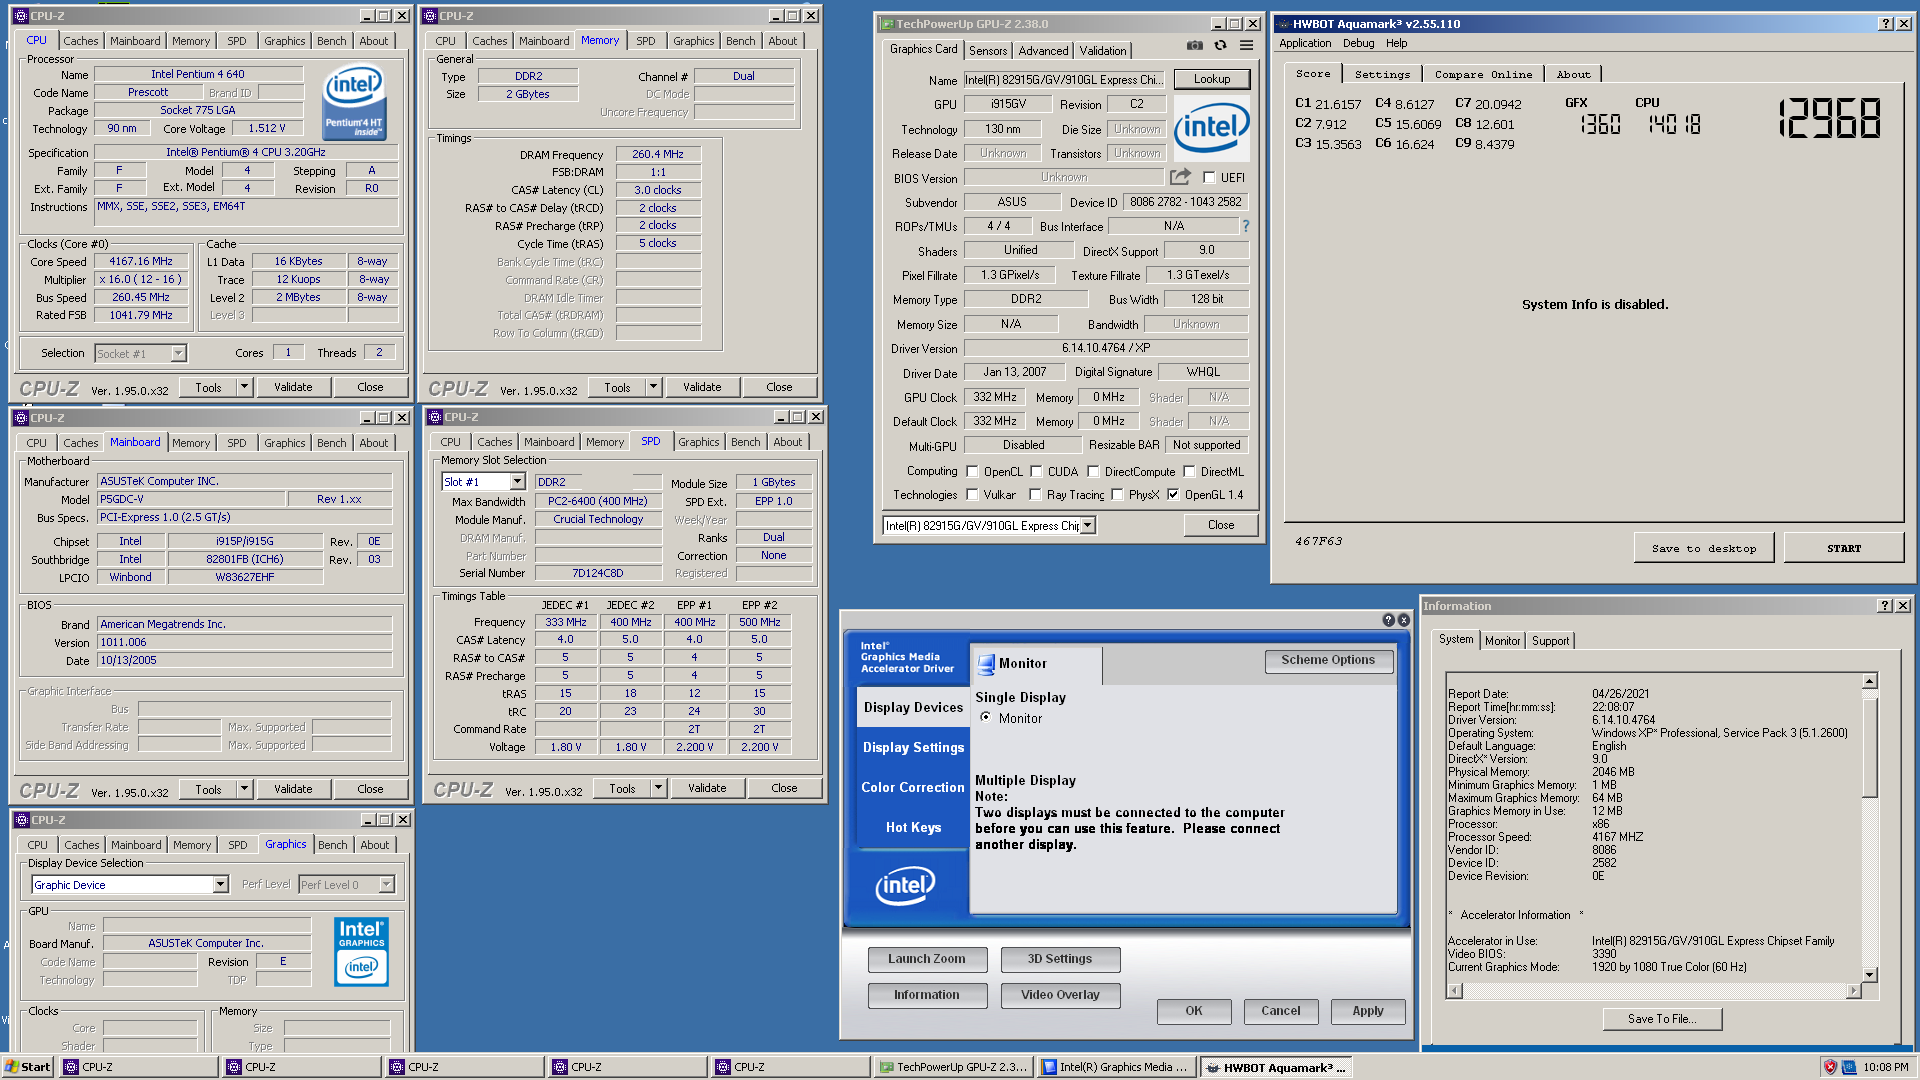Click the Scheme Options button
Screen dimensions: 1920x1080
pos(1328,660)
